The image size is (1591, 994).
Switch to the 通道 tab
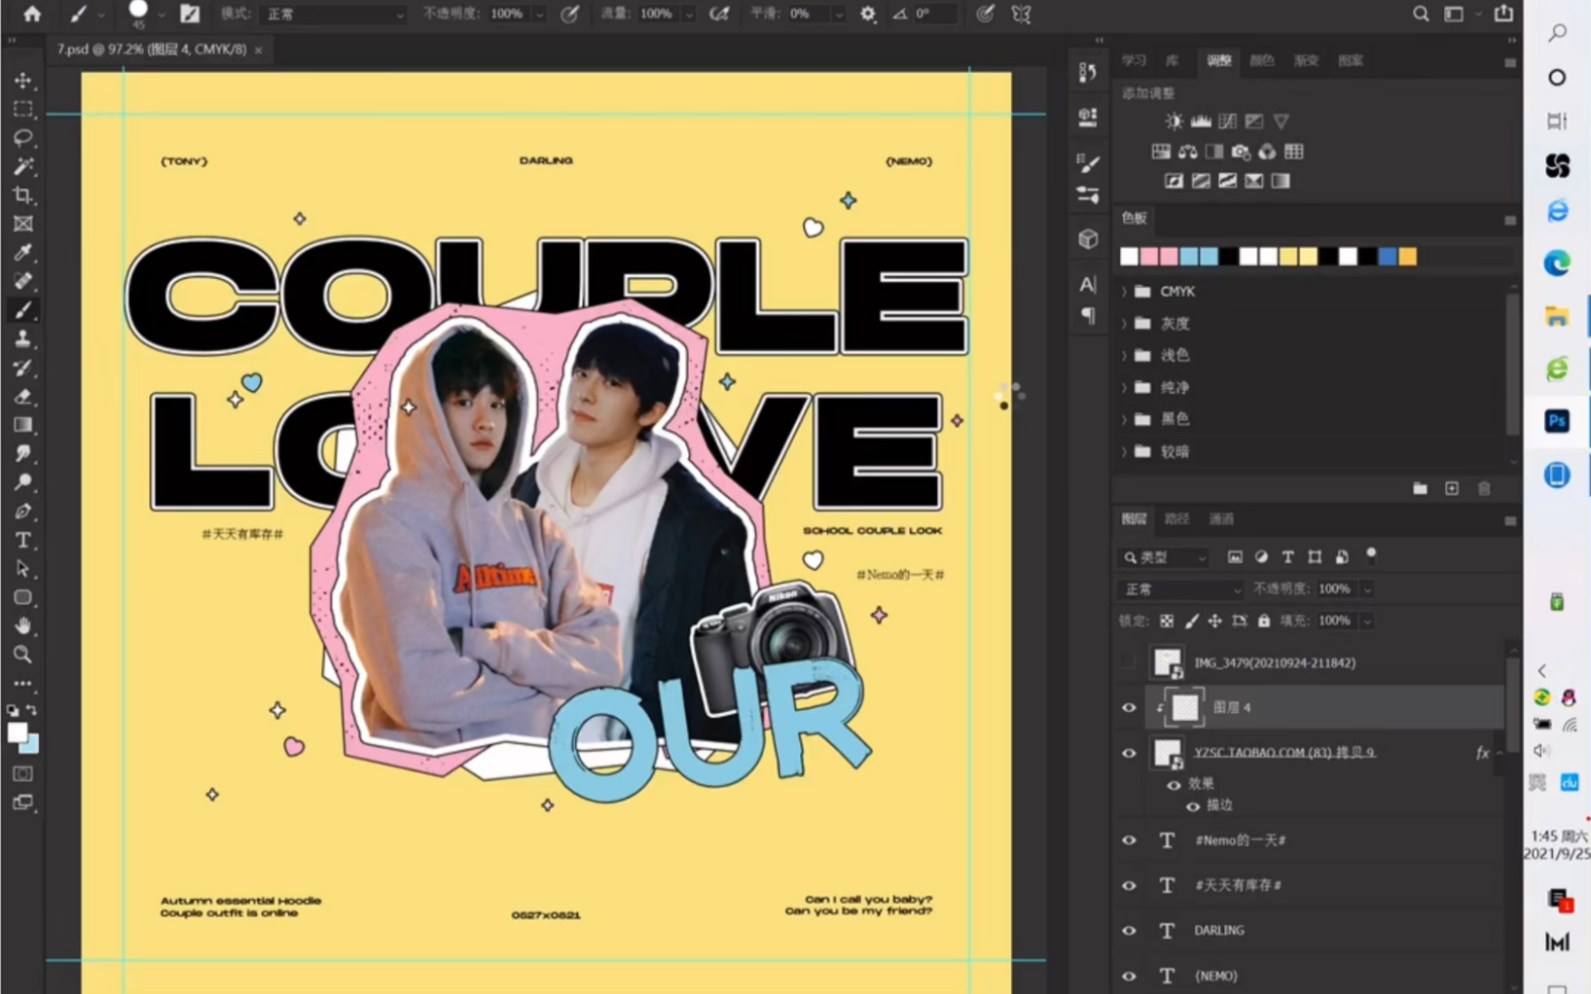click(x=1221, y=519)
